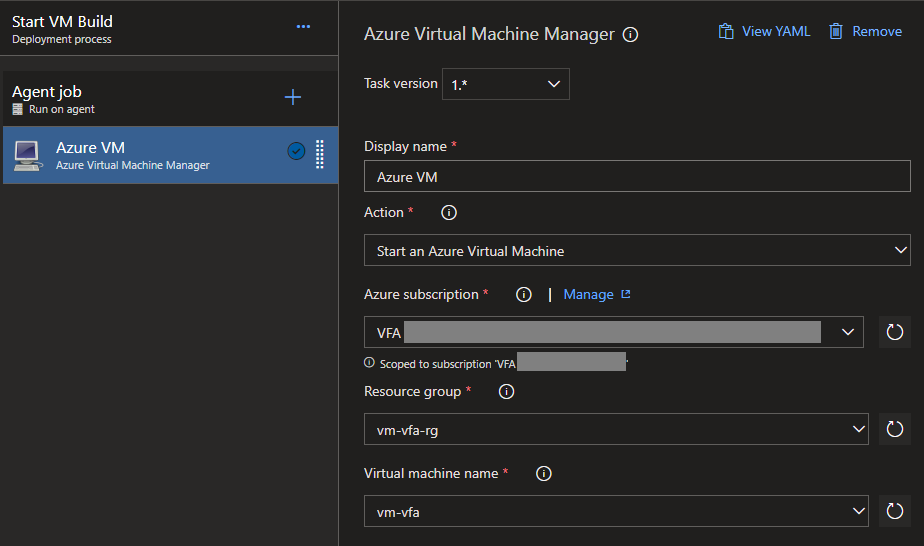Image resolution: width=924 pixels, height=546 pixels.
Task: Open the Resource group dropdown
Action: (616, 429)
